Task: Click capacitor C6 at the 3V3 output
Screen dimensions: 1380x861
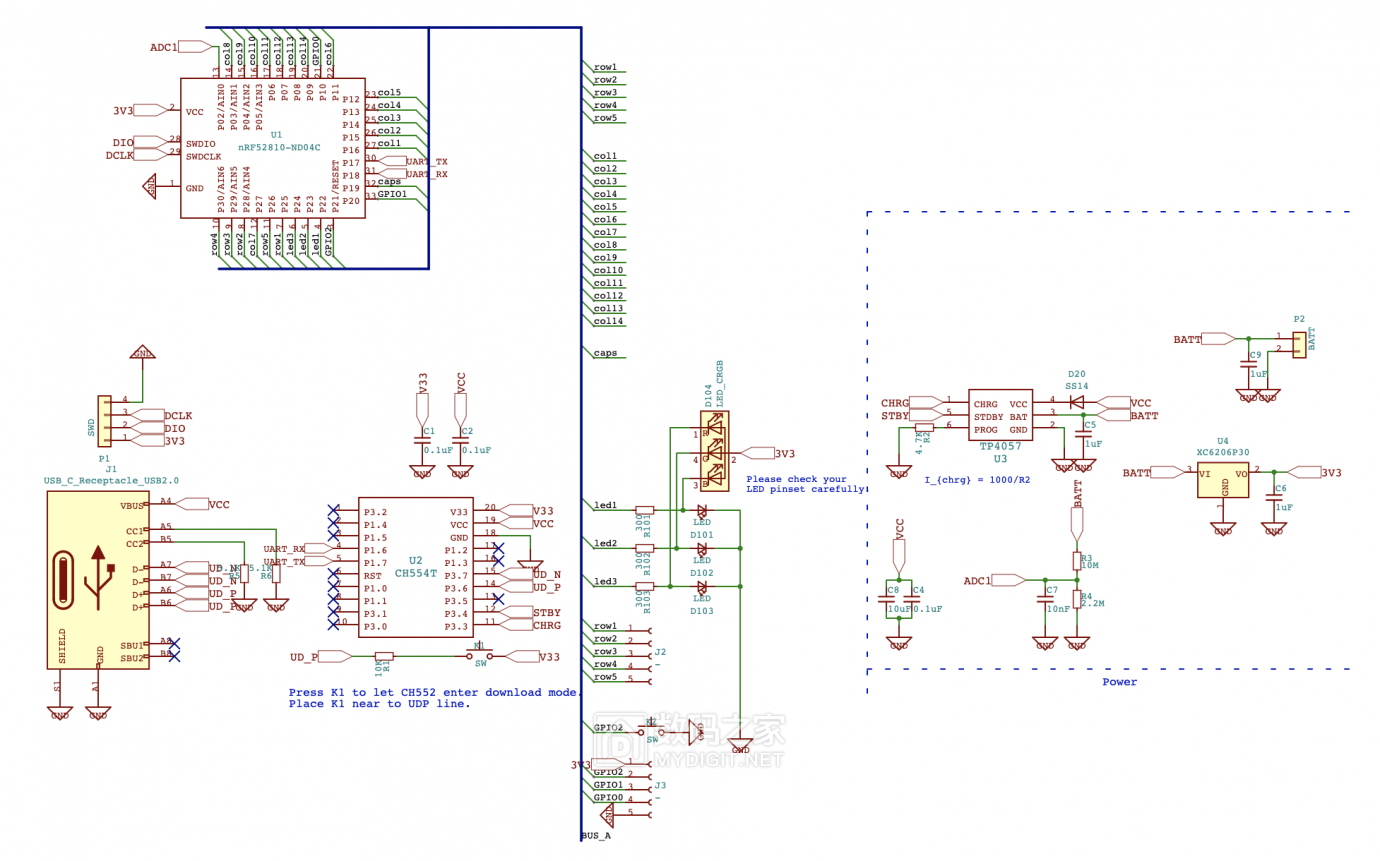Action: tap(1273, 496)
